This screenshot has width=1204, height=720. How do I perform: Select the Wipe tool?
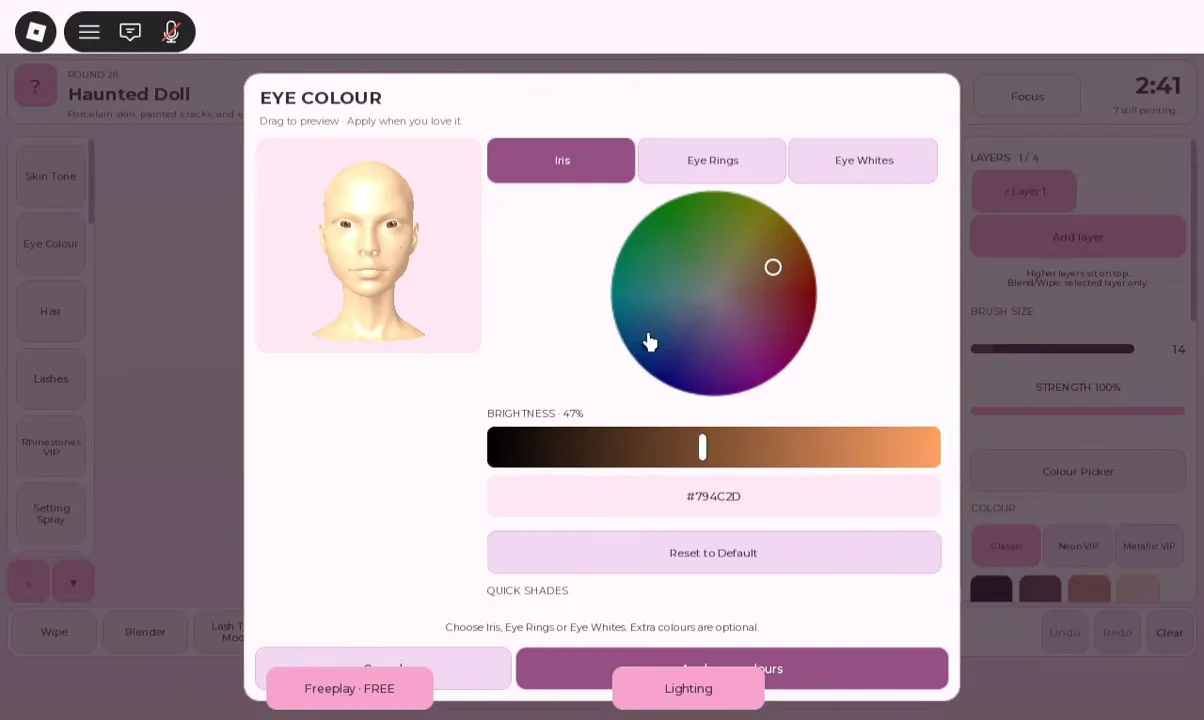pyautogui.click(x=54, y=632)
